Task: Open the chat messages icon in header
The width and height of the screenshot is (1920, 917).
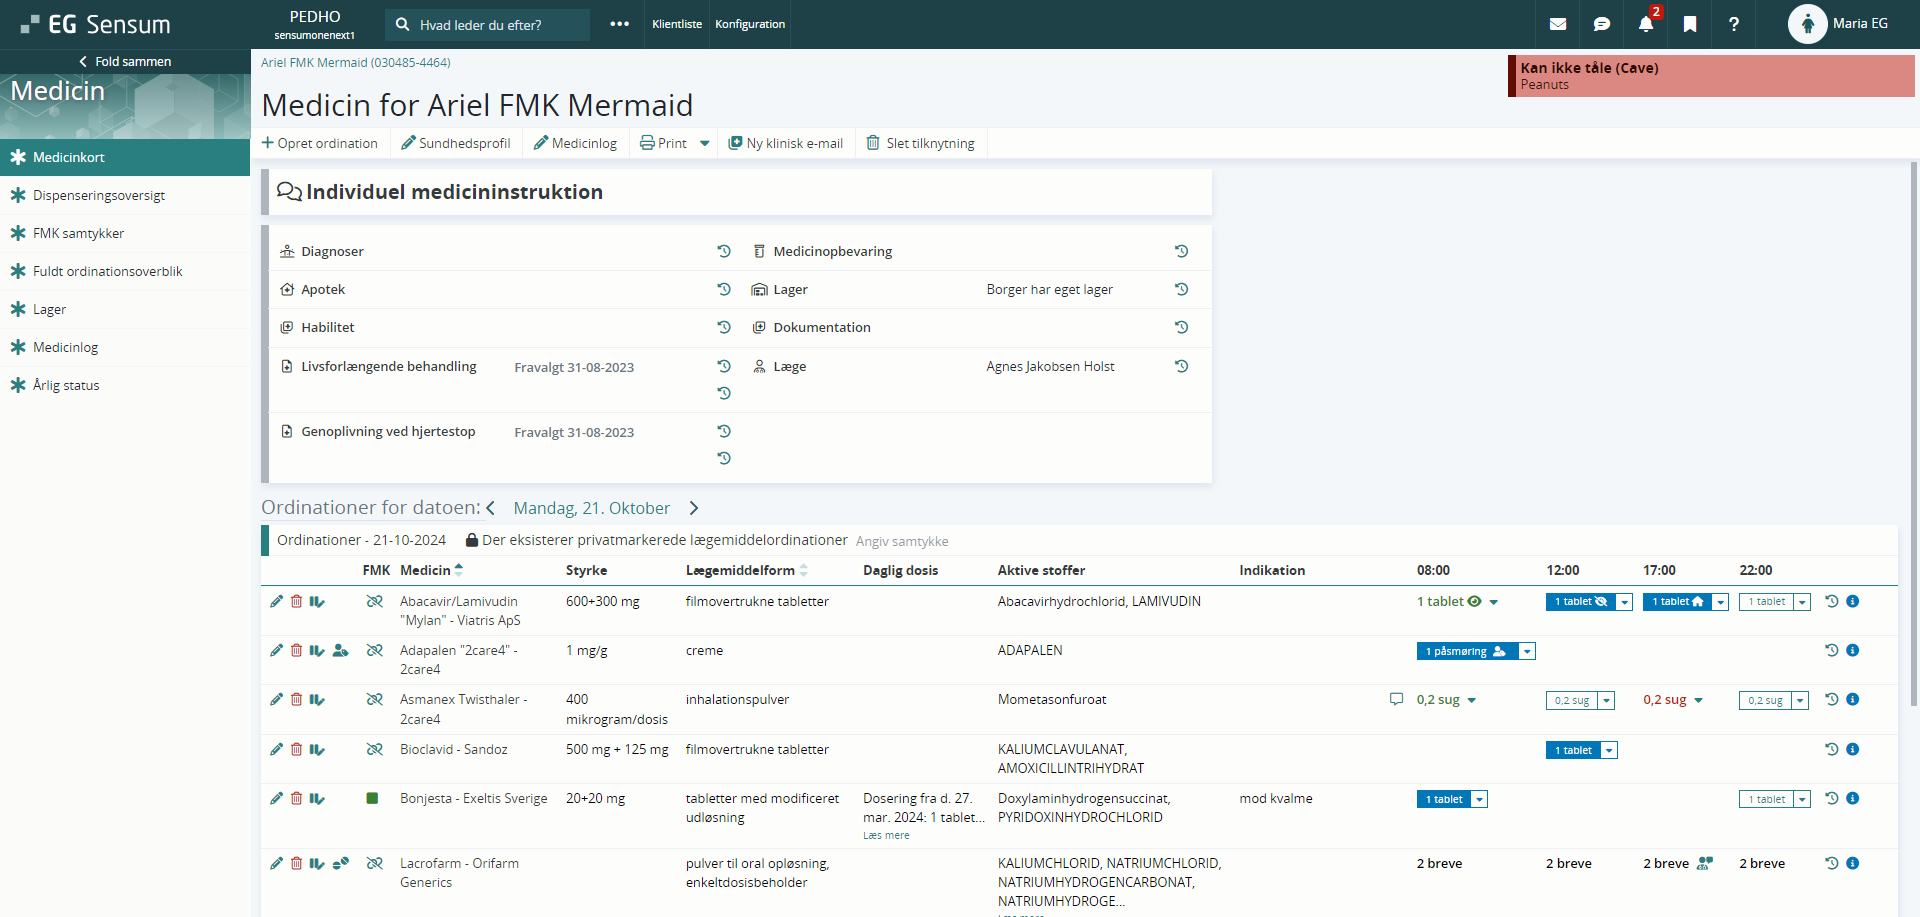Action: (x=1602, y=24)
